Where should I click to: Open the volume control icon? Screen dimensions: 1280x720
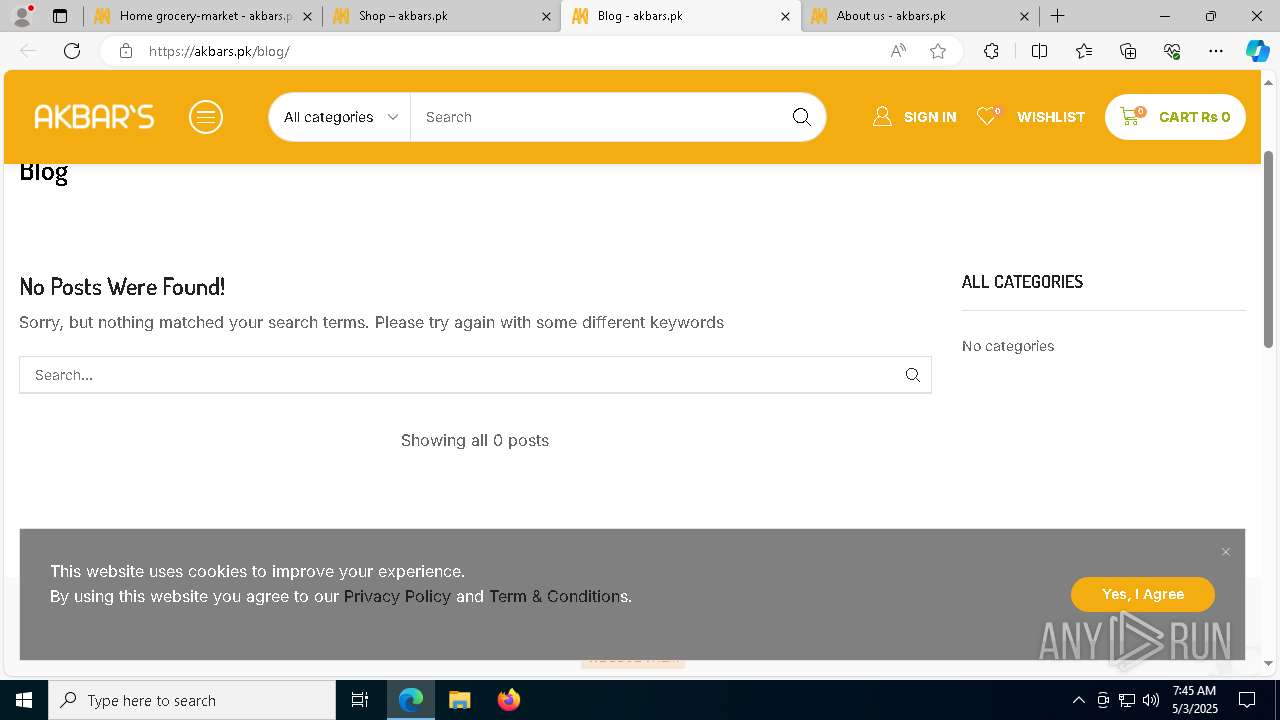click(1151, 700)
